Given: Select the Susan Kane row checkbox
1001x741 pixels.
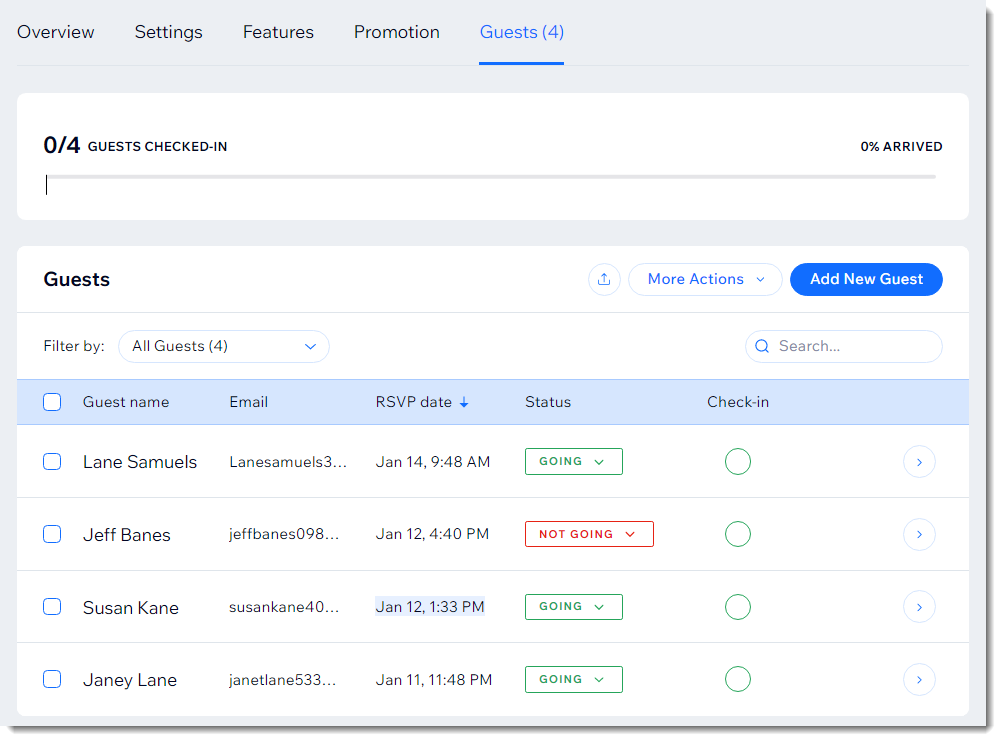Looking at the screenshot, I should pyautogui.click(x=52, y=607).
